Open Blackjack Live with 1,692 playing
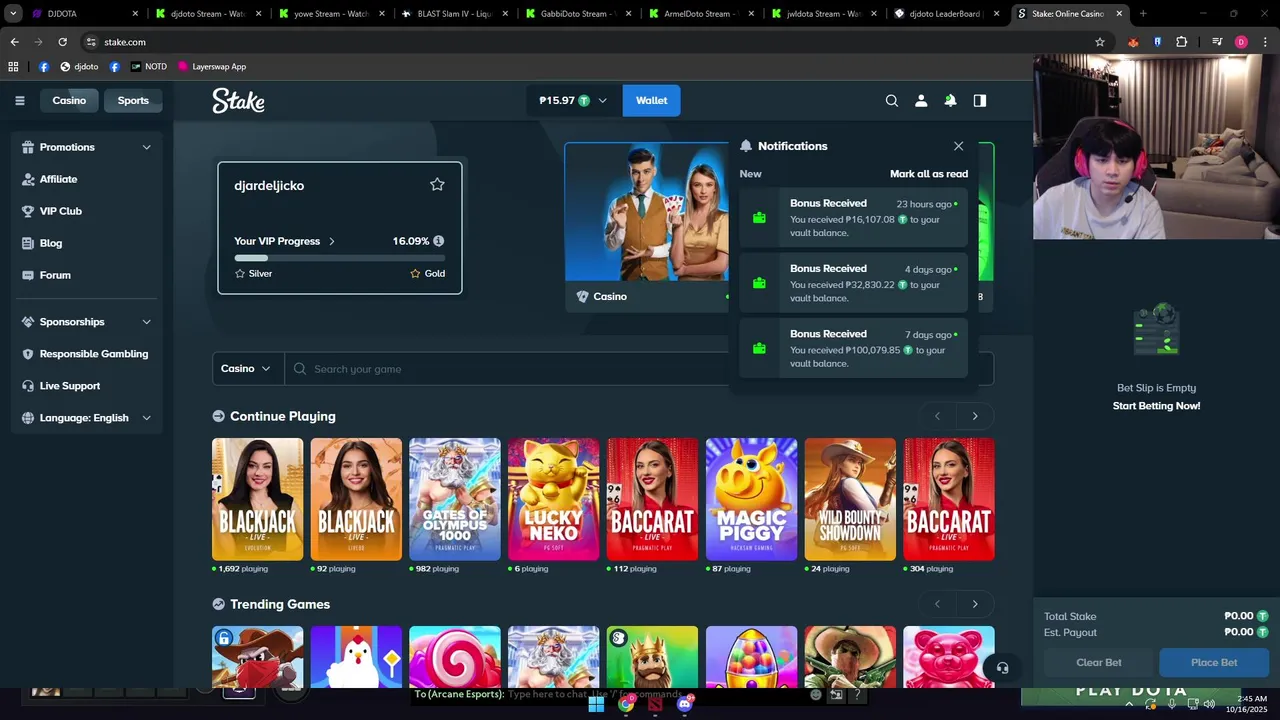The height and width of the screenshot is (720, 1280). (x=257, y=499)
